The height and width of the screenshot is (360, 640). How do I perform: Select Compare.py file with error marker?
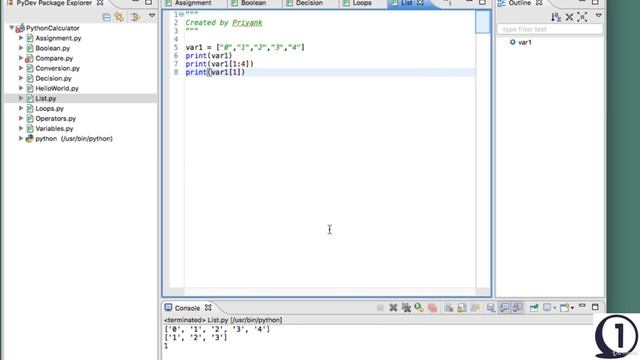coord(54,58)
